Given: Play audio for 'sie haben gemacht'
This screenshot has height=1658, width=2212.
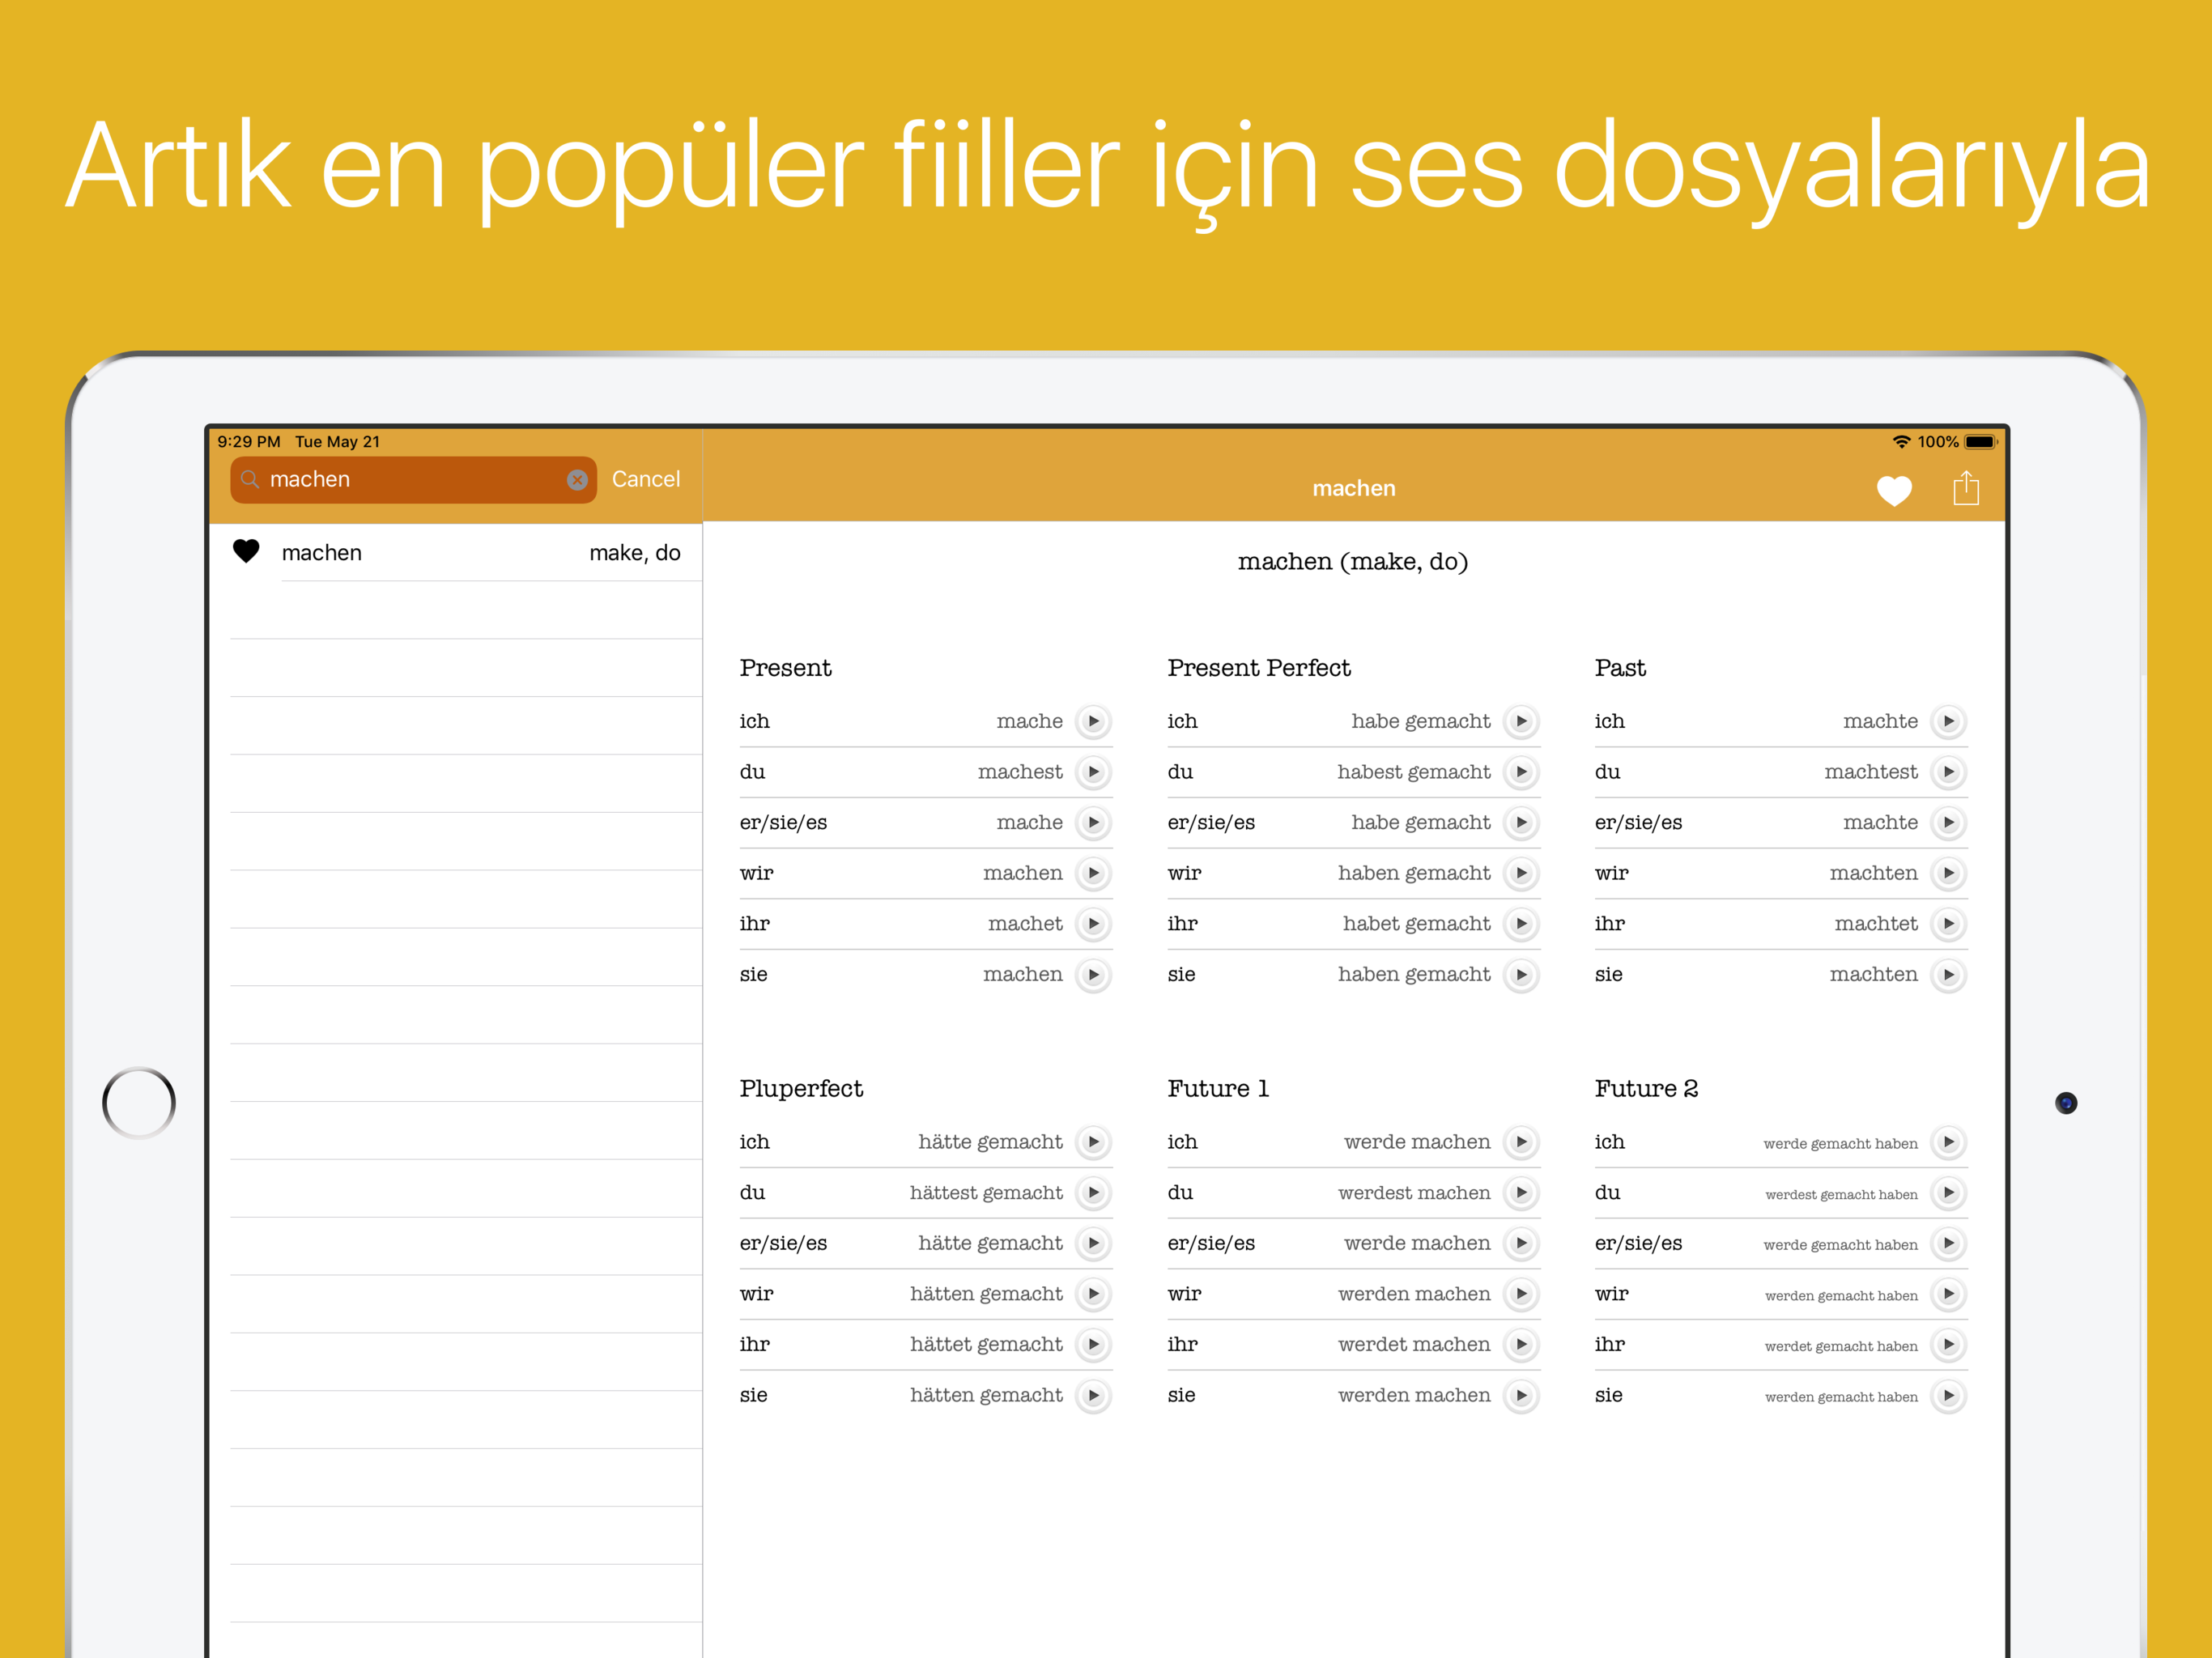Looking at the screenshot, I should pos(1521,974).
